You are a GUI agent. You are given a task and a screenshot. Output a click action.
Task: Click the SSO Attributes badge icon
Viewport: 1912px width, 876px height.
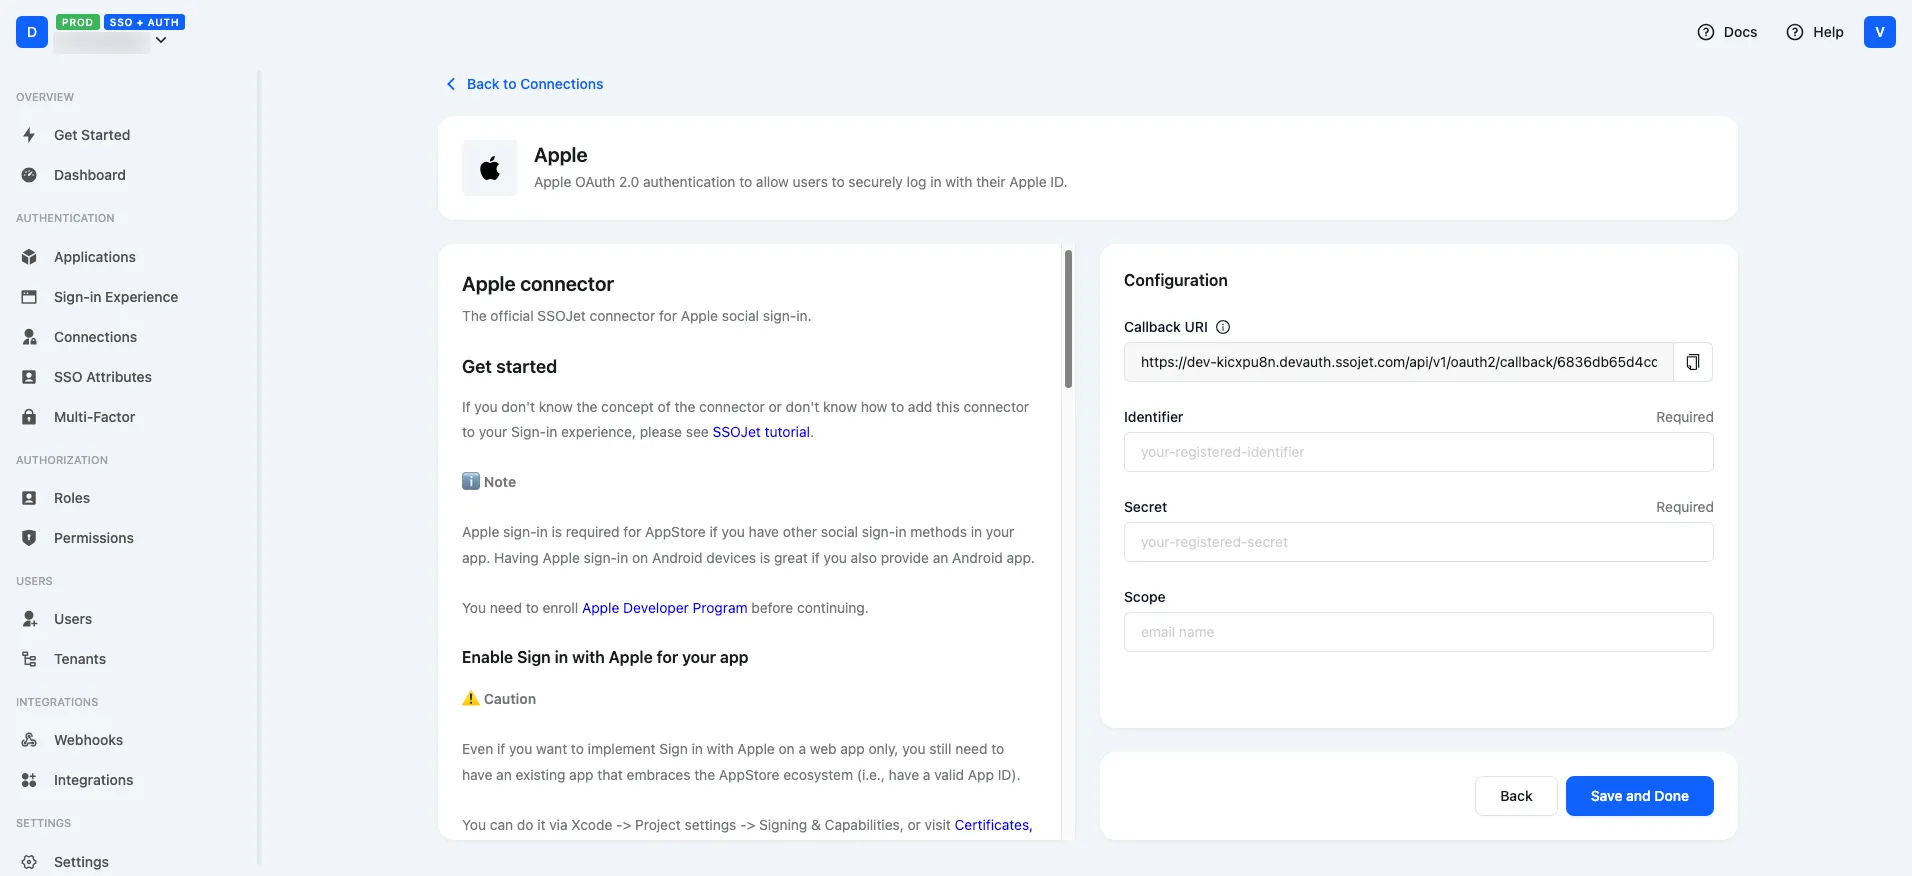29,377
